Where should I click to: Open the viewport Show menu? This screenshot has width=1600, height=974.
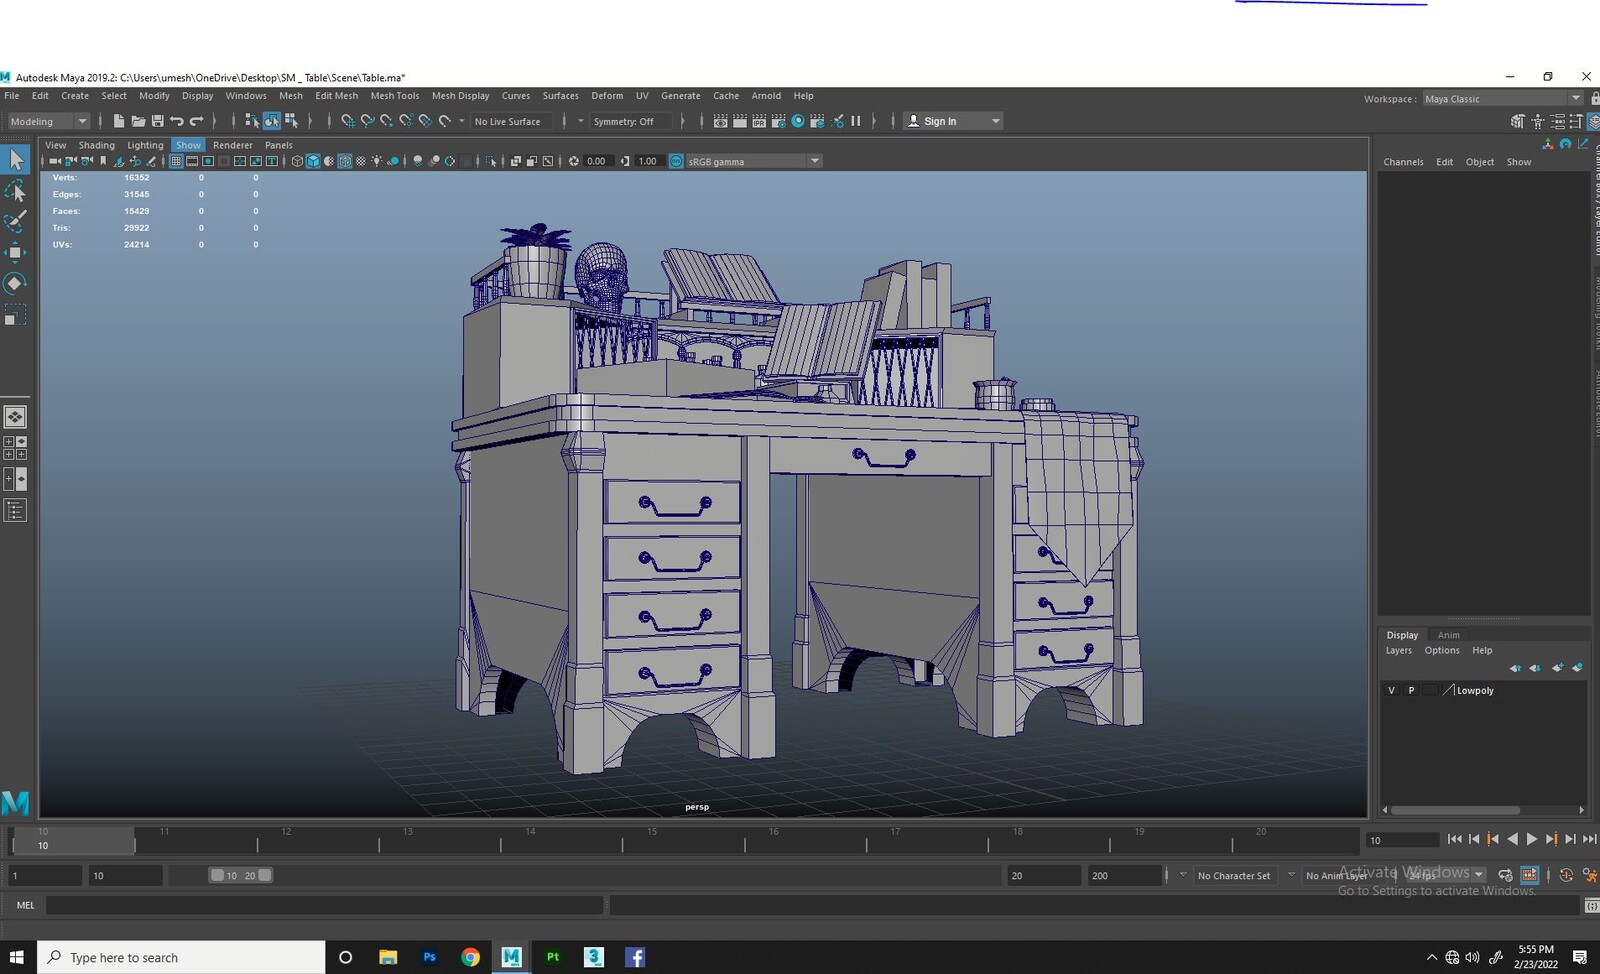[188, 145]
